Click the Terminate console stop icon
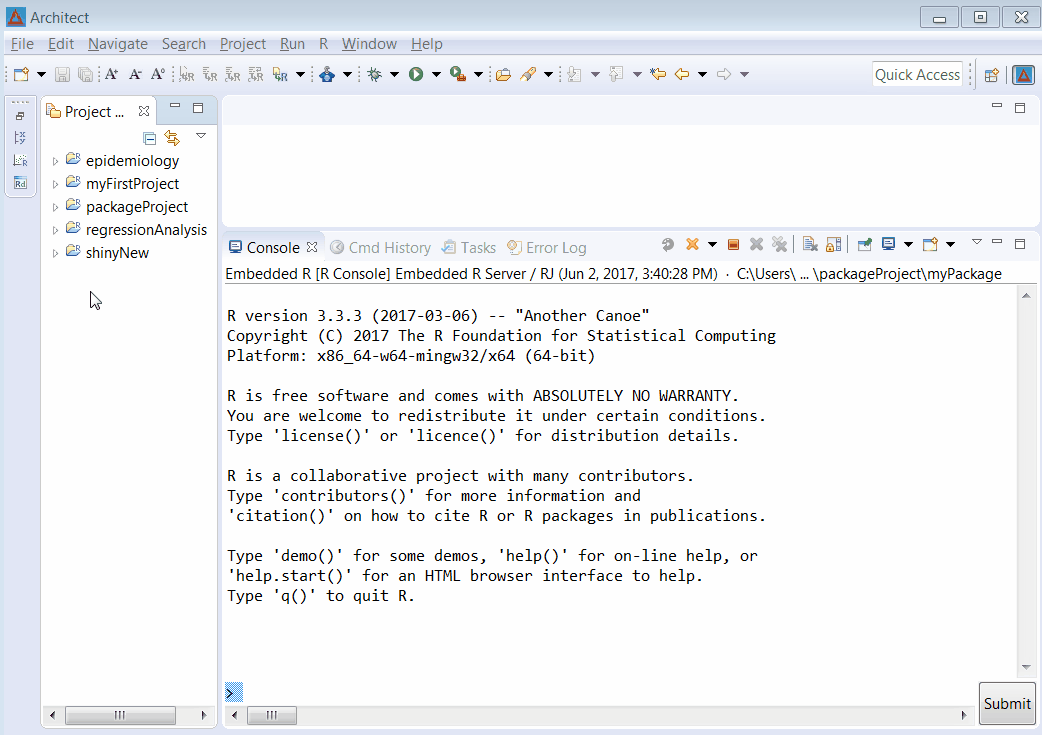 (734, 245)
